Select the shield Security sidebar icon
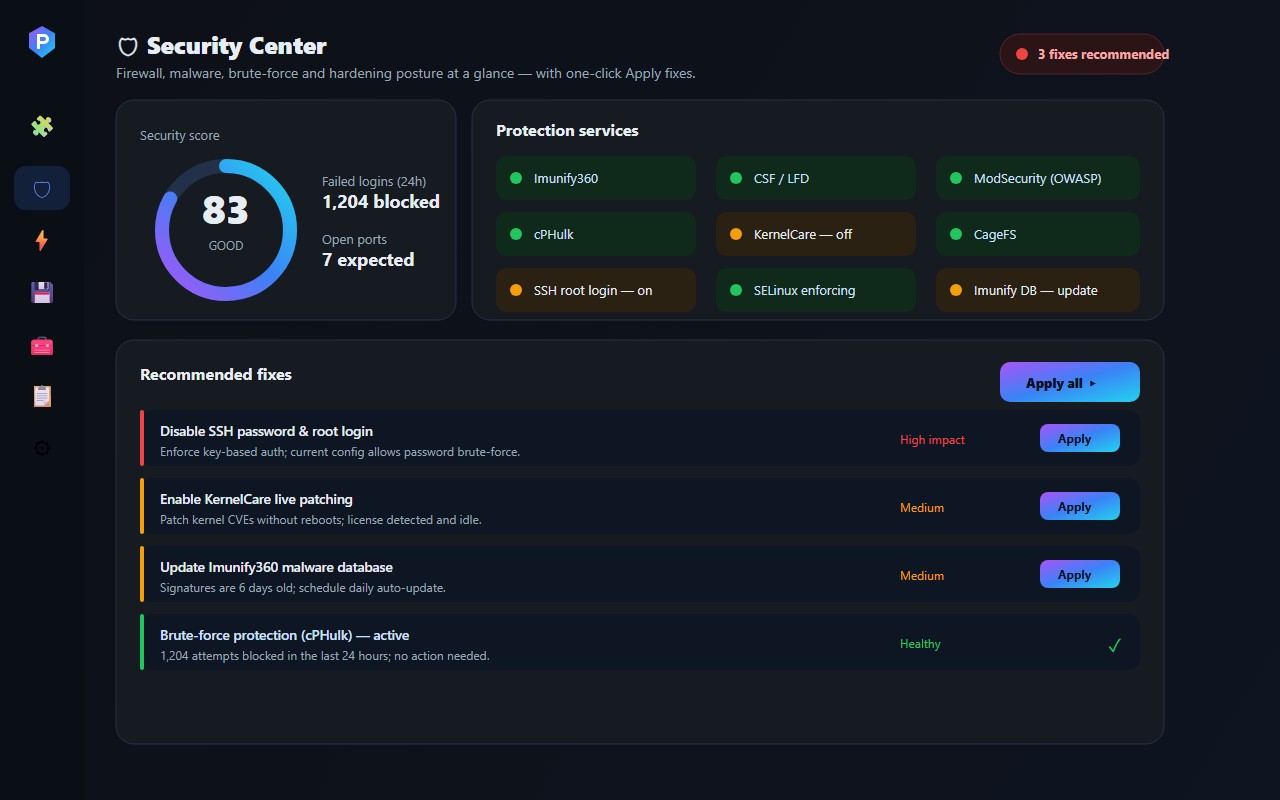Image resolution: width=1280 pixels, height=800 pixels. pyautogui.click(x=42, y=188)
